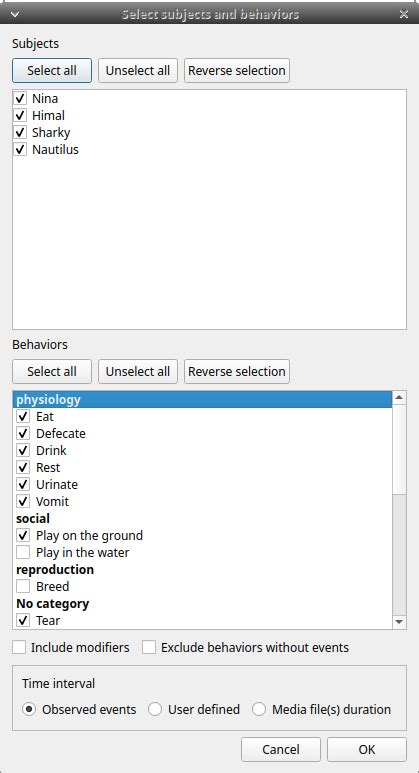419x773 pixels.
Task: Click the behaviors list scroll down arrow
Action: click(399, 622)
